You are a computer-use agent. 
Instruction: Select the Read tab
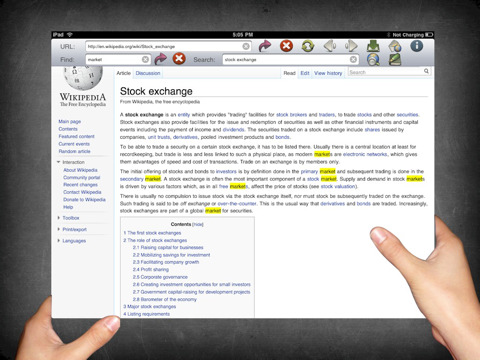point(289,73)
